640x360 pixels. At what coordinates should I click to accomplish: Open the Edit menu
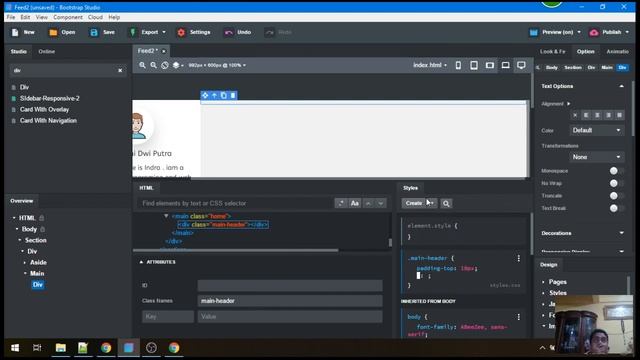25,17
